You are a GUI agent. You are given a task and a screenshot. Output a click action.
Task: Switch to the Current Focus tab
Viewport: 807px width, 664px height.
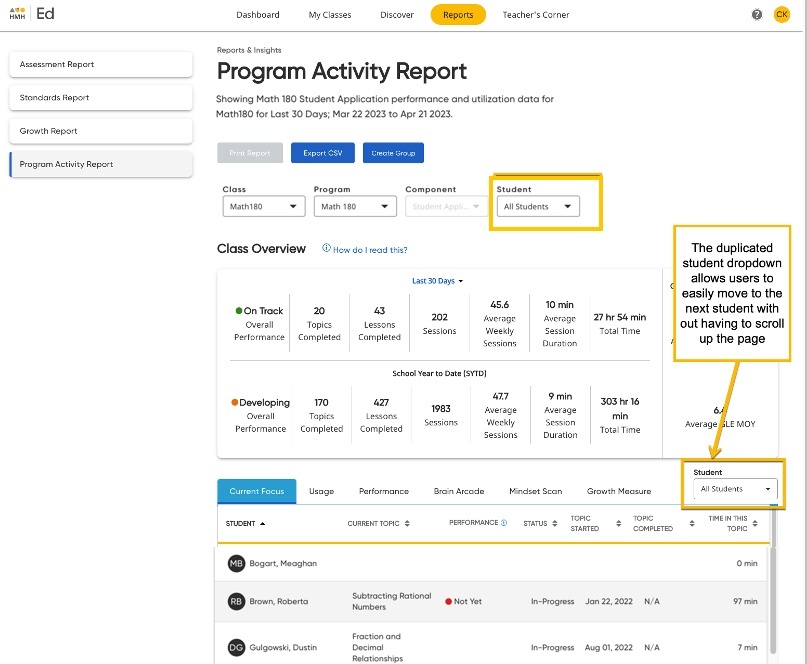point(257,491)
